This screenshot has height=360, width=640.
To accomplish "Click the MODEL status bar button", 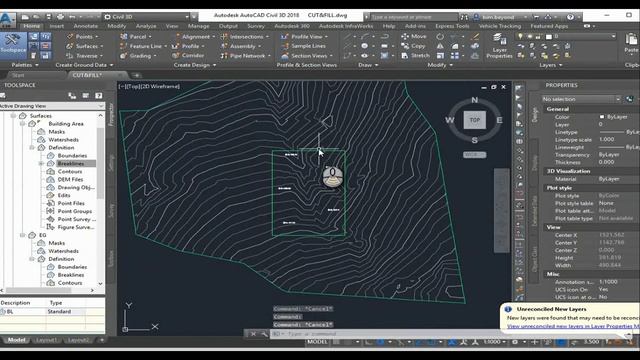I will click(318, 342).
